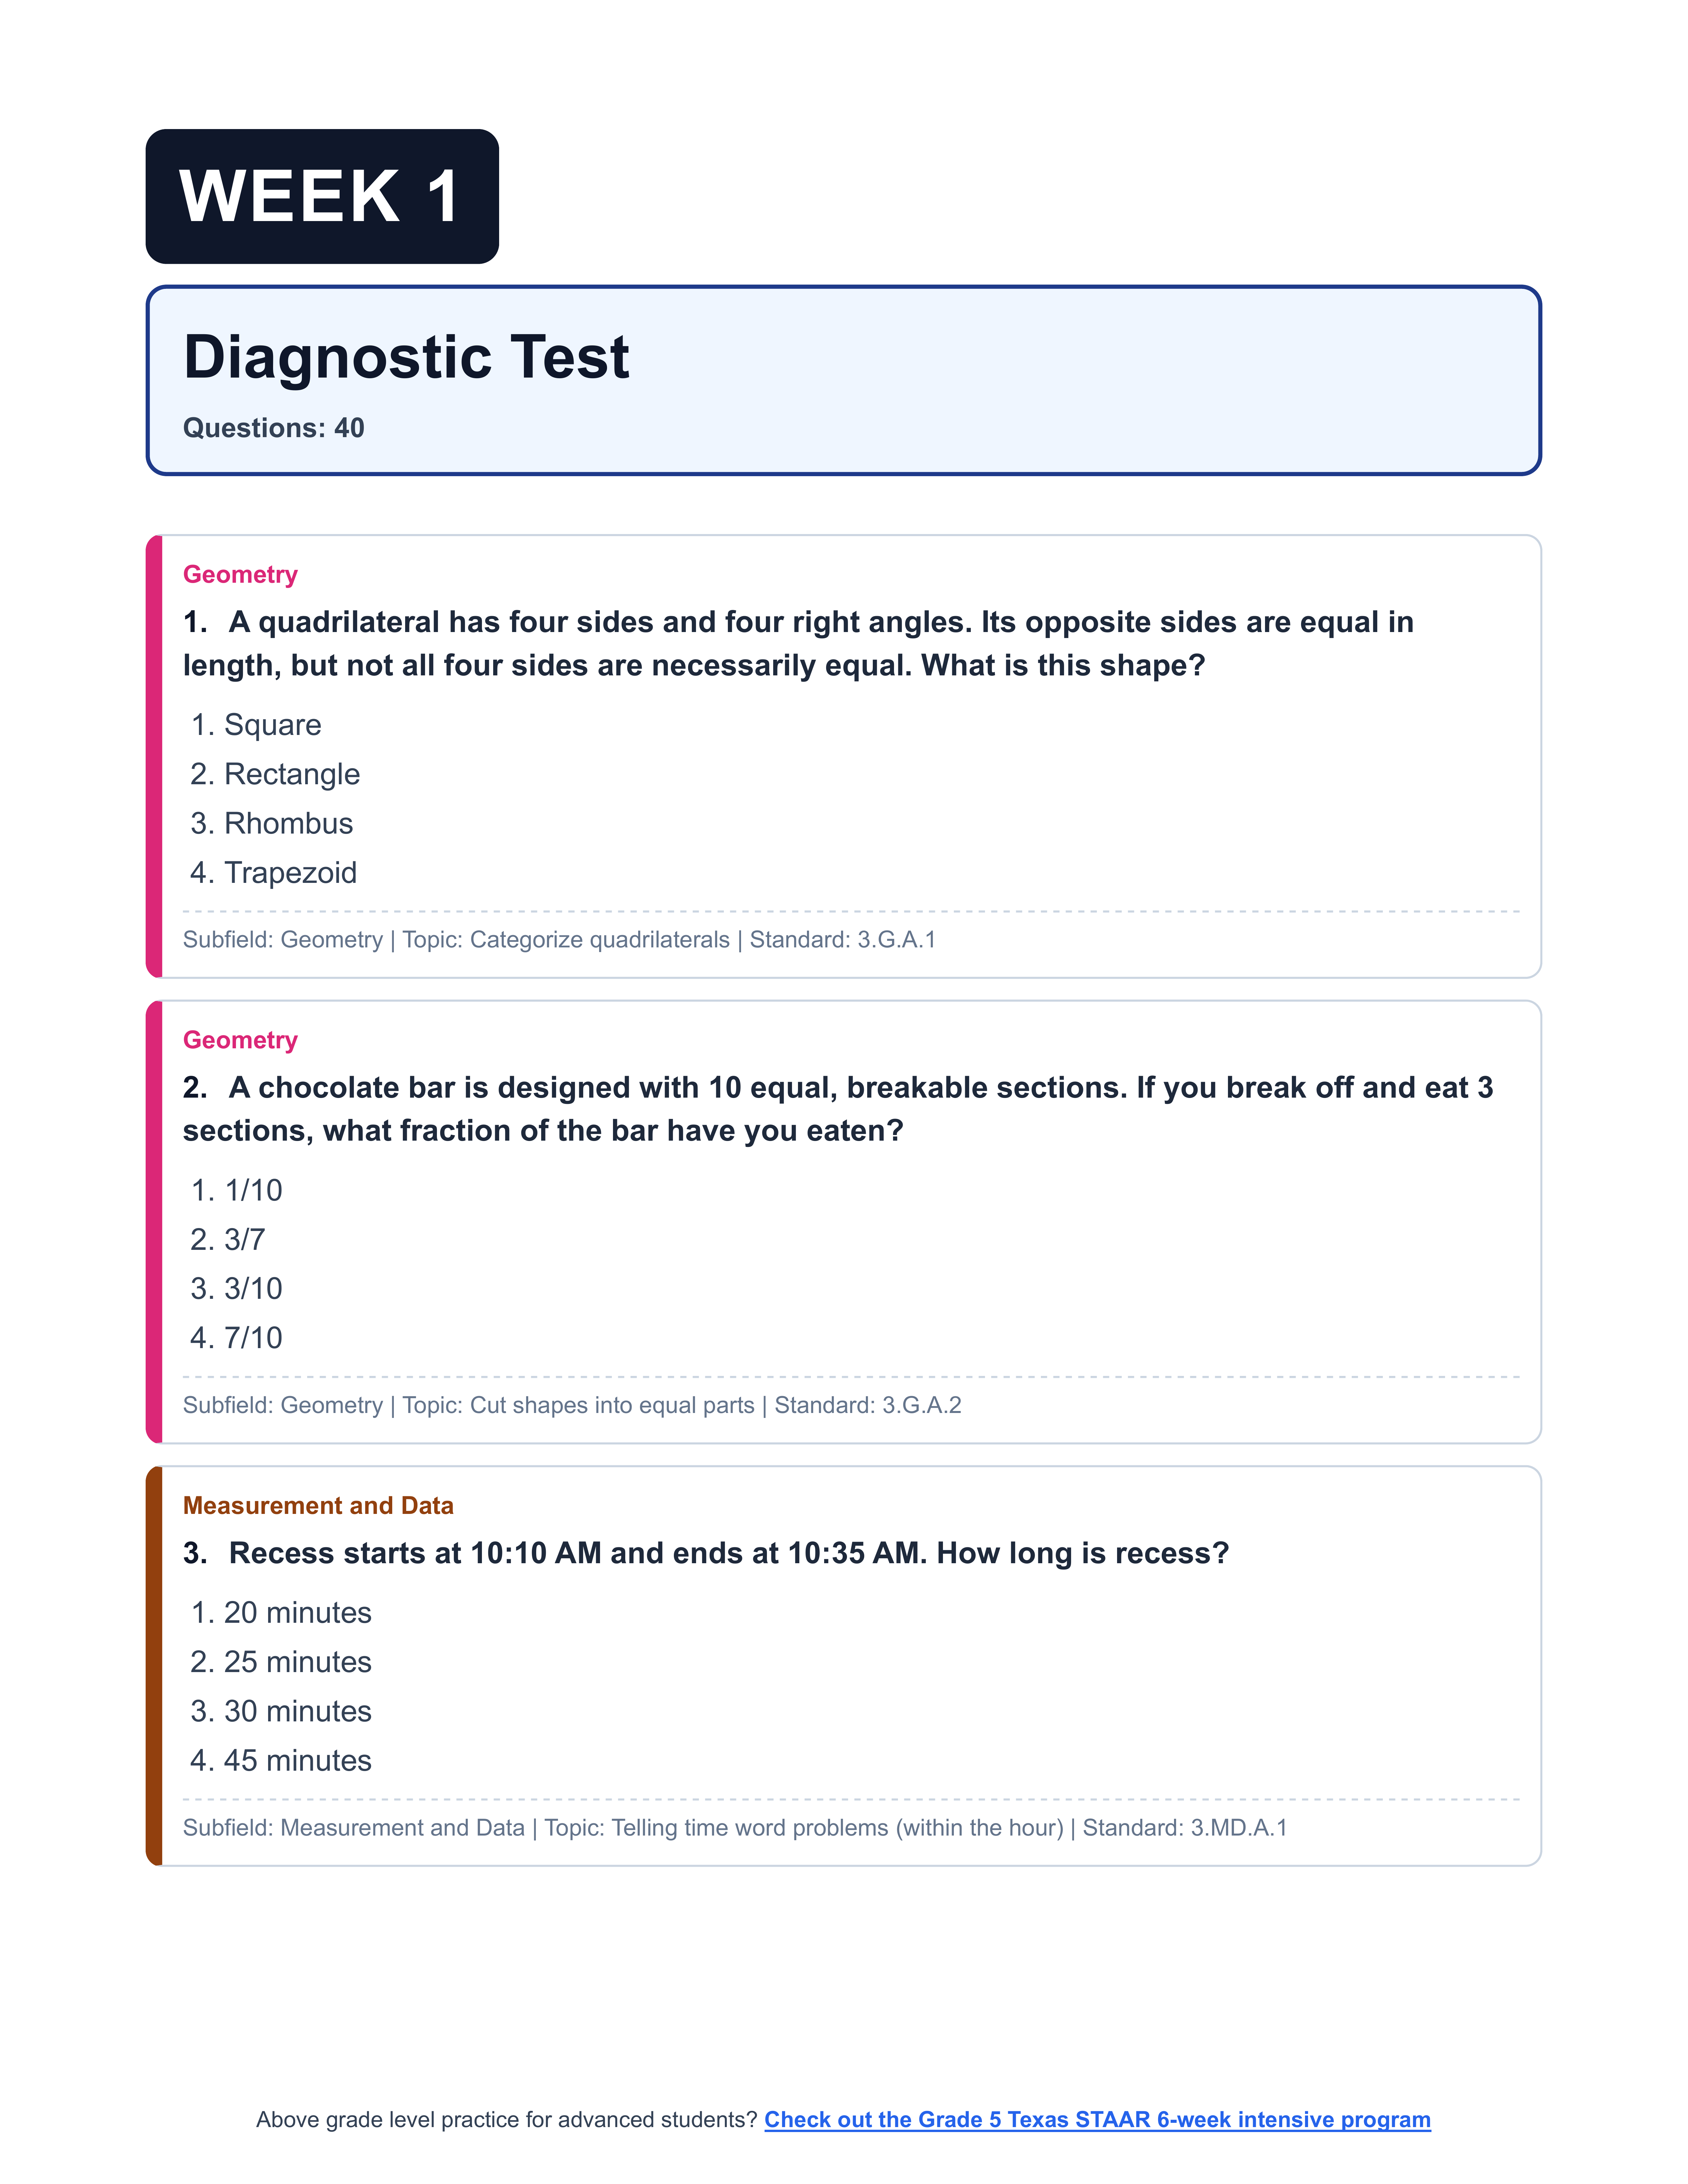Choose 25 minutes as the answer
This screenshot has width=1688, height=2184.
coord(297,1662)
